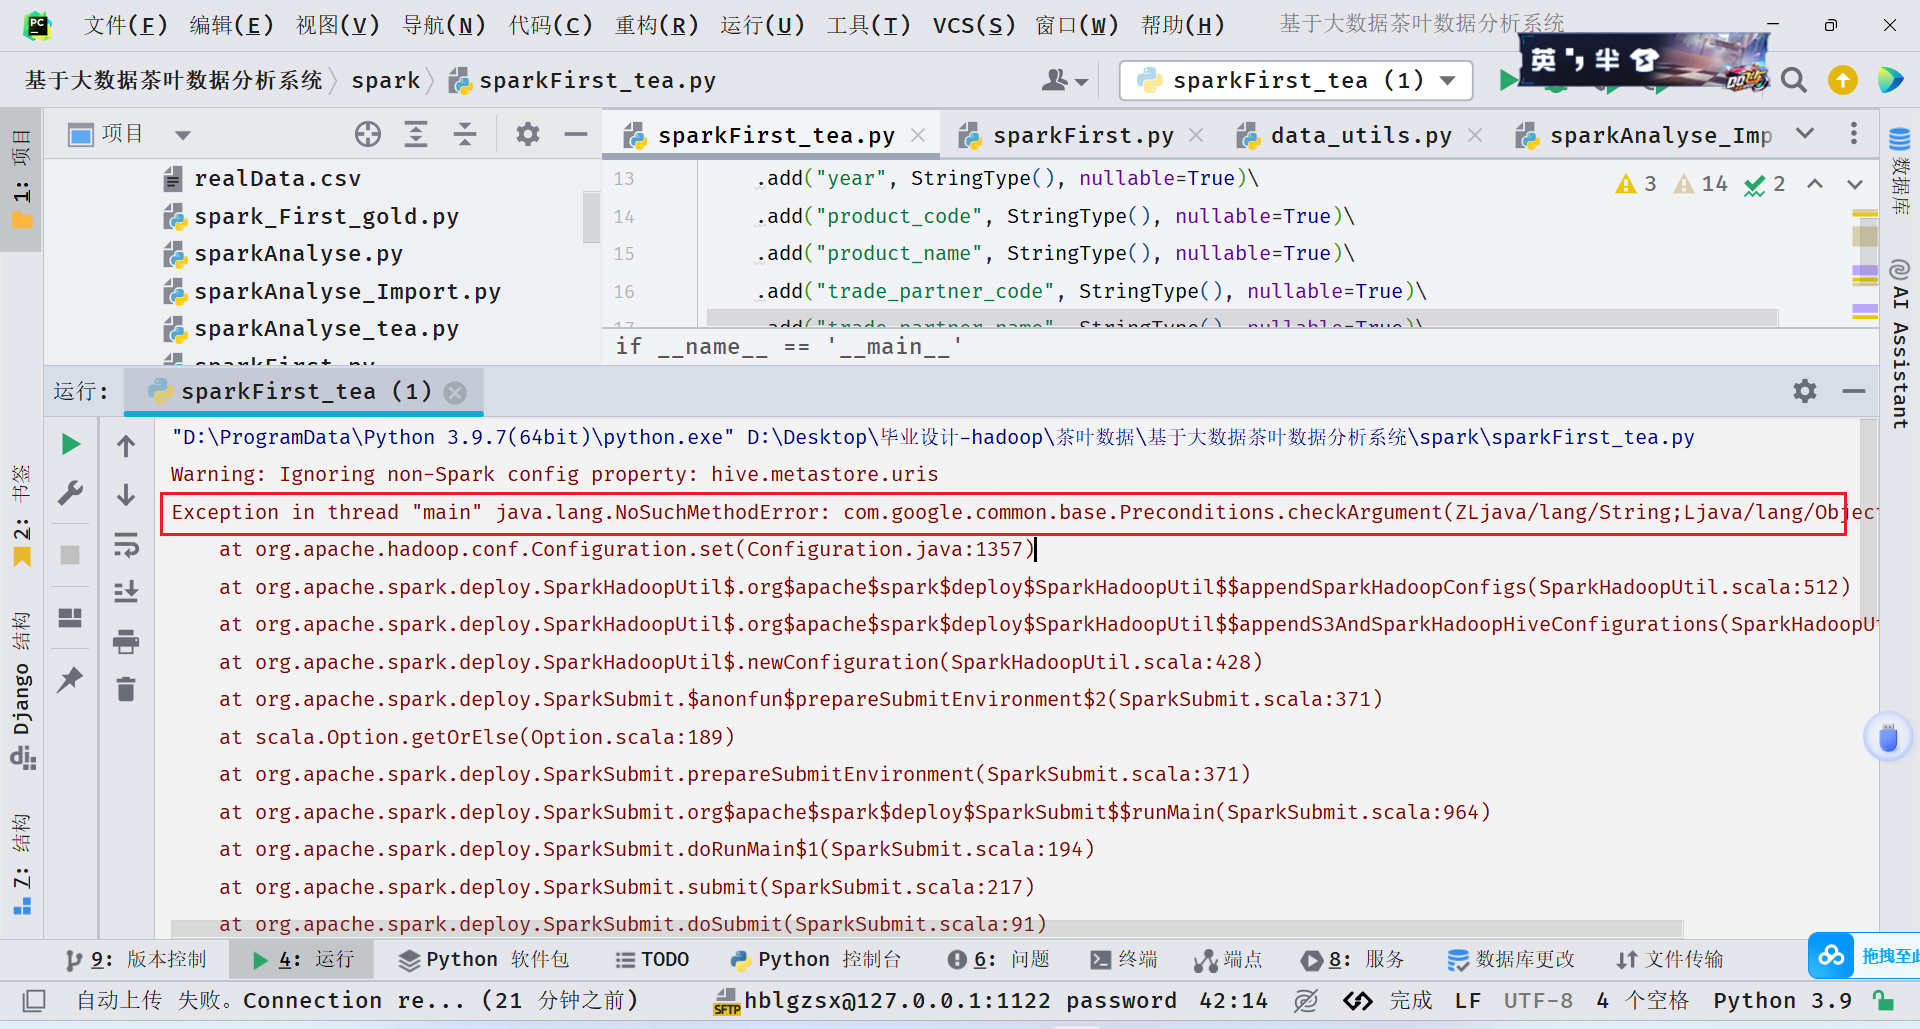The height and width of the screenshot is (1029, 1920).
Task: Pin the sparkFirst_tea run tab
Action: click(70, 680)
